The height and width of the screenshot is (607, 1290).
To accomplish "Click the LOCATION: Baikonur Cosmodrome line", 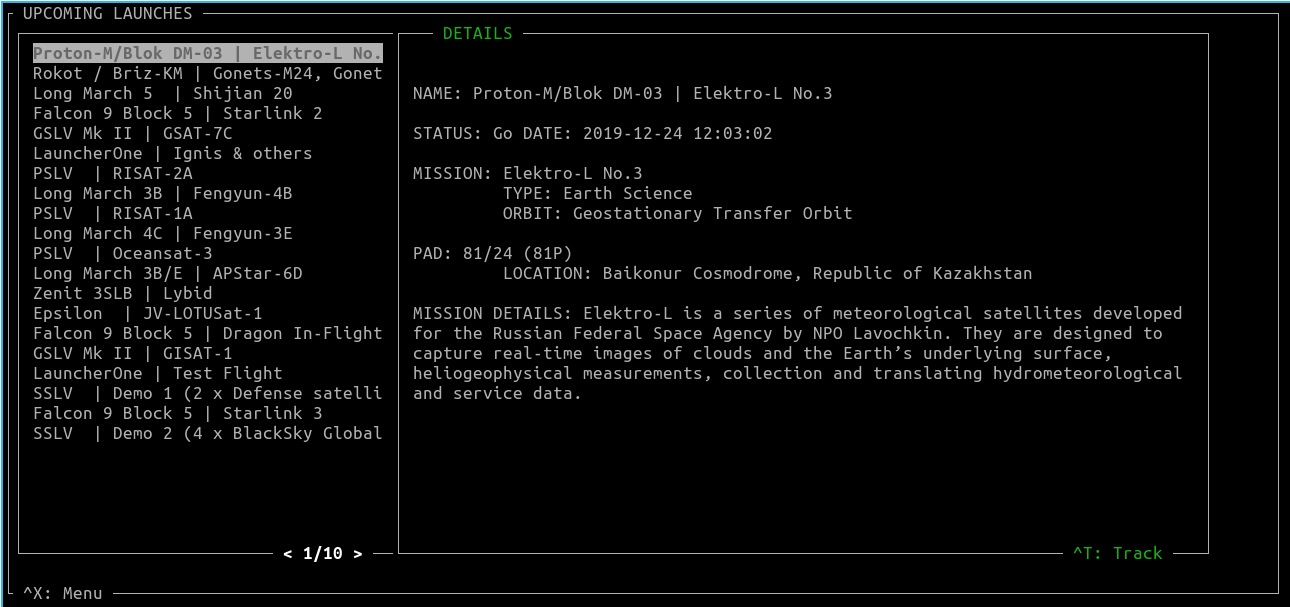I will tap(768, 273).
